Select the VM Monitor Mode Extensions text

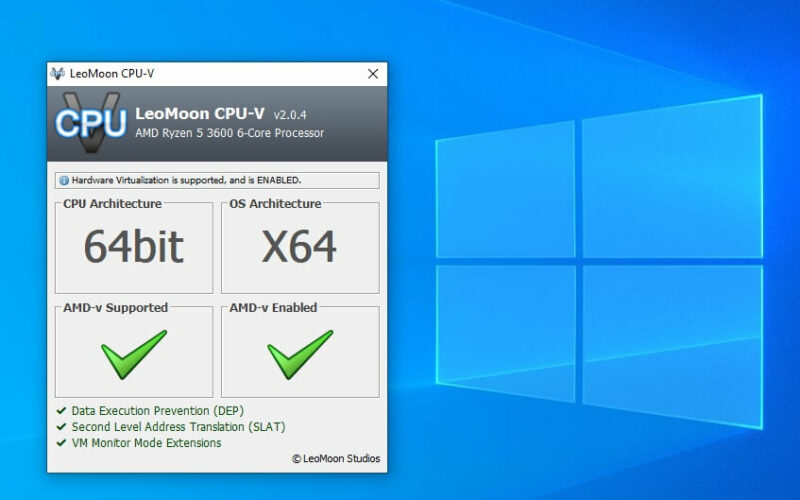coord(146,443)
